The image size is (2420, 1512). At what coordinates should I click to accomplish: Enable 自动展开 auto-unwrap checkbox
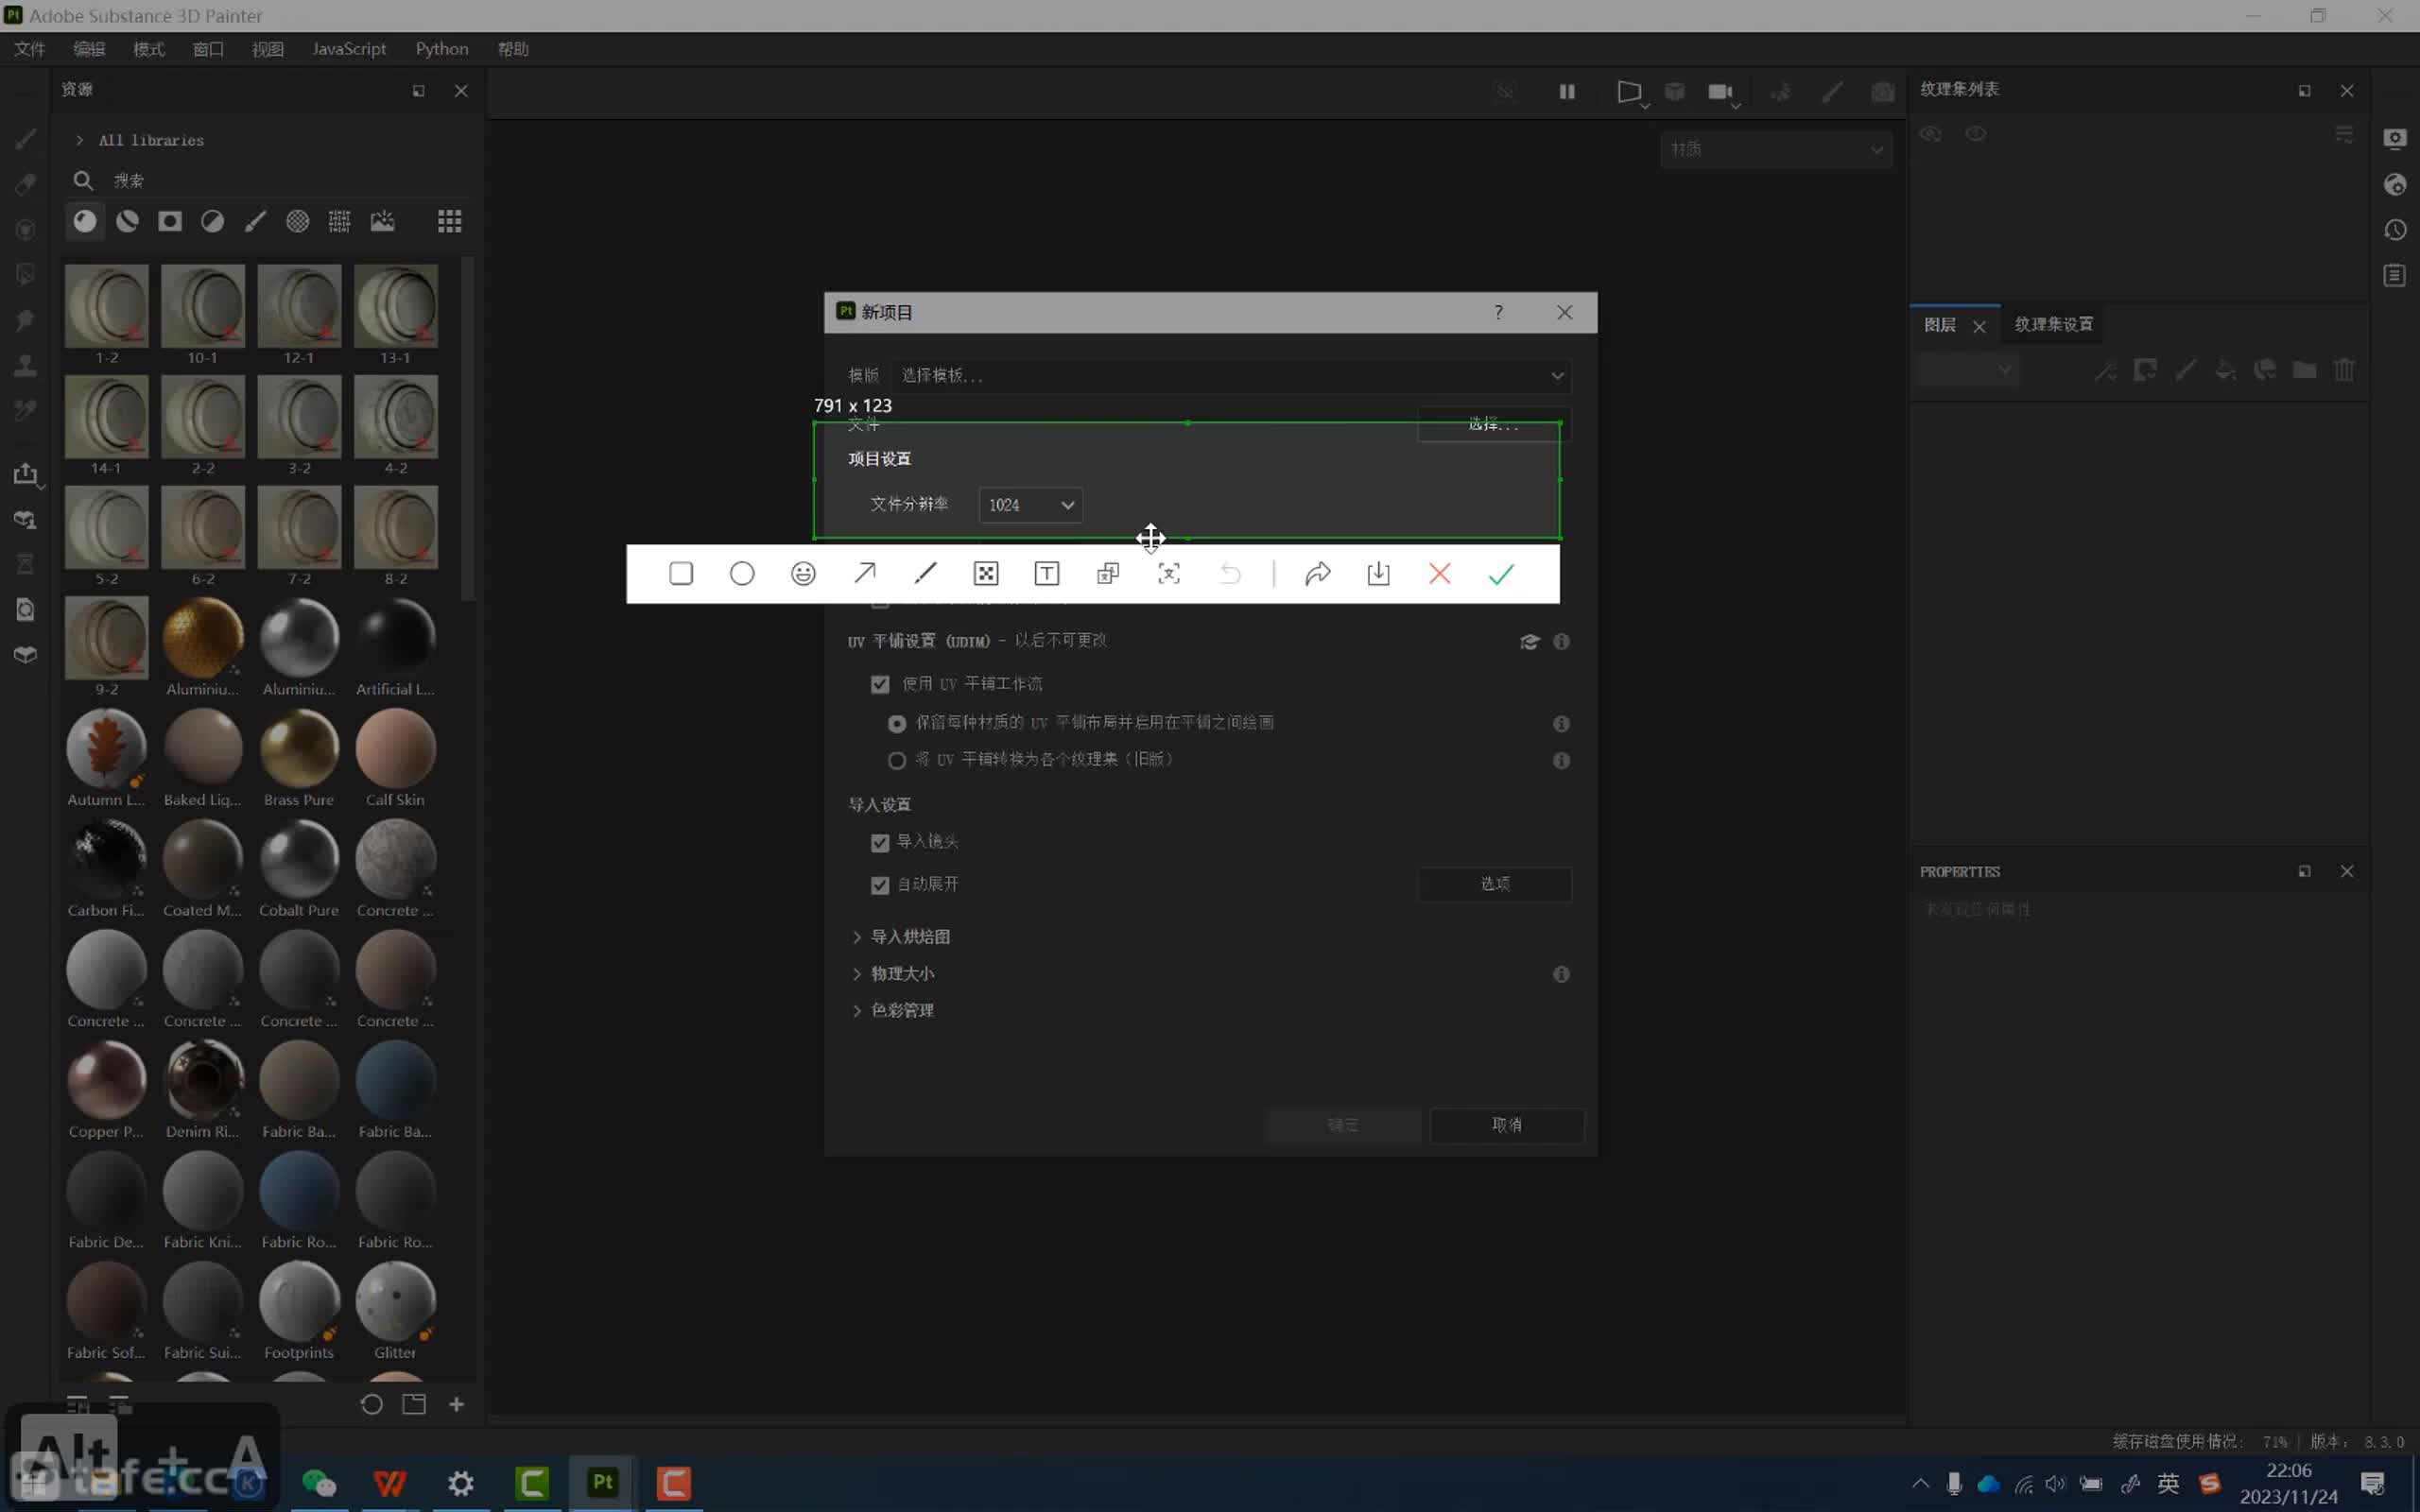point(878,884)
